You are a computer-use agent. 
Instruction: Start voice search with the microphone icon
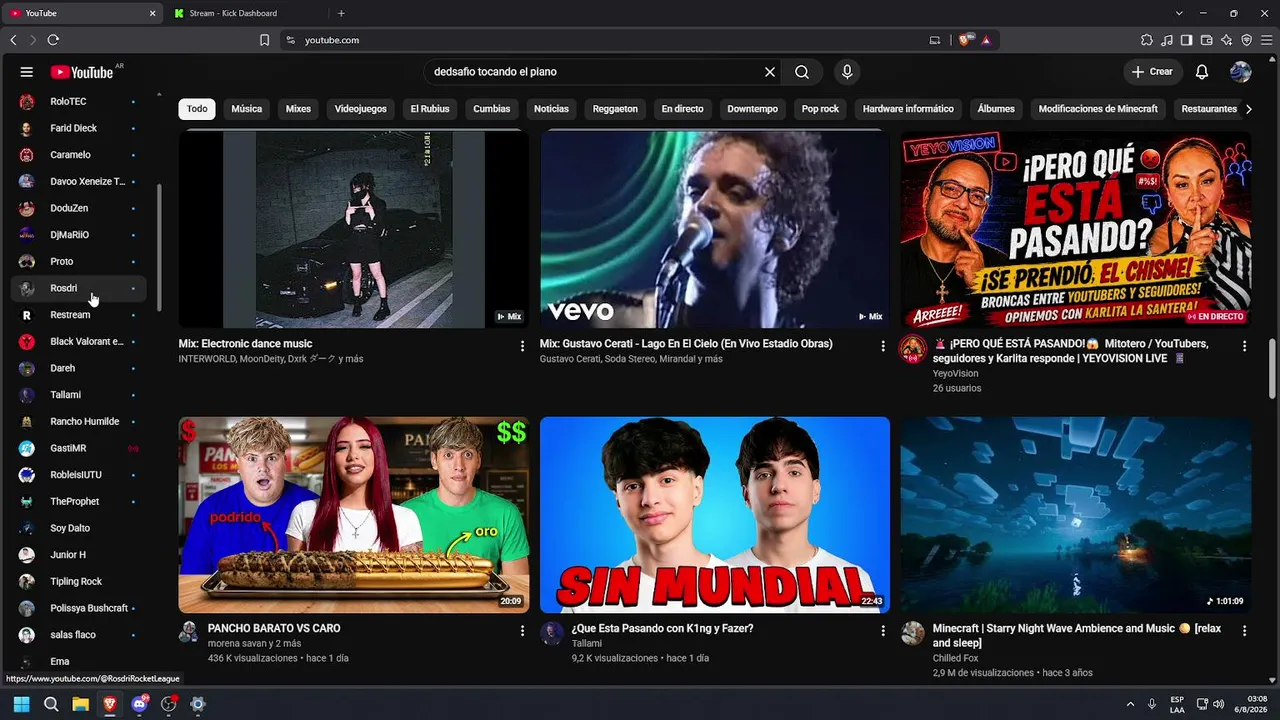[x=847, y=72]
